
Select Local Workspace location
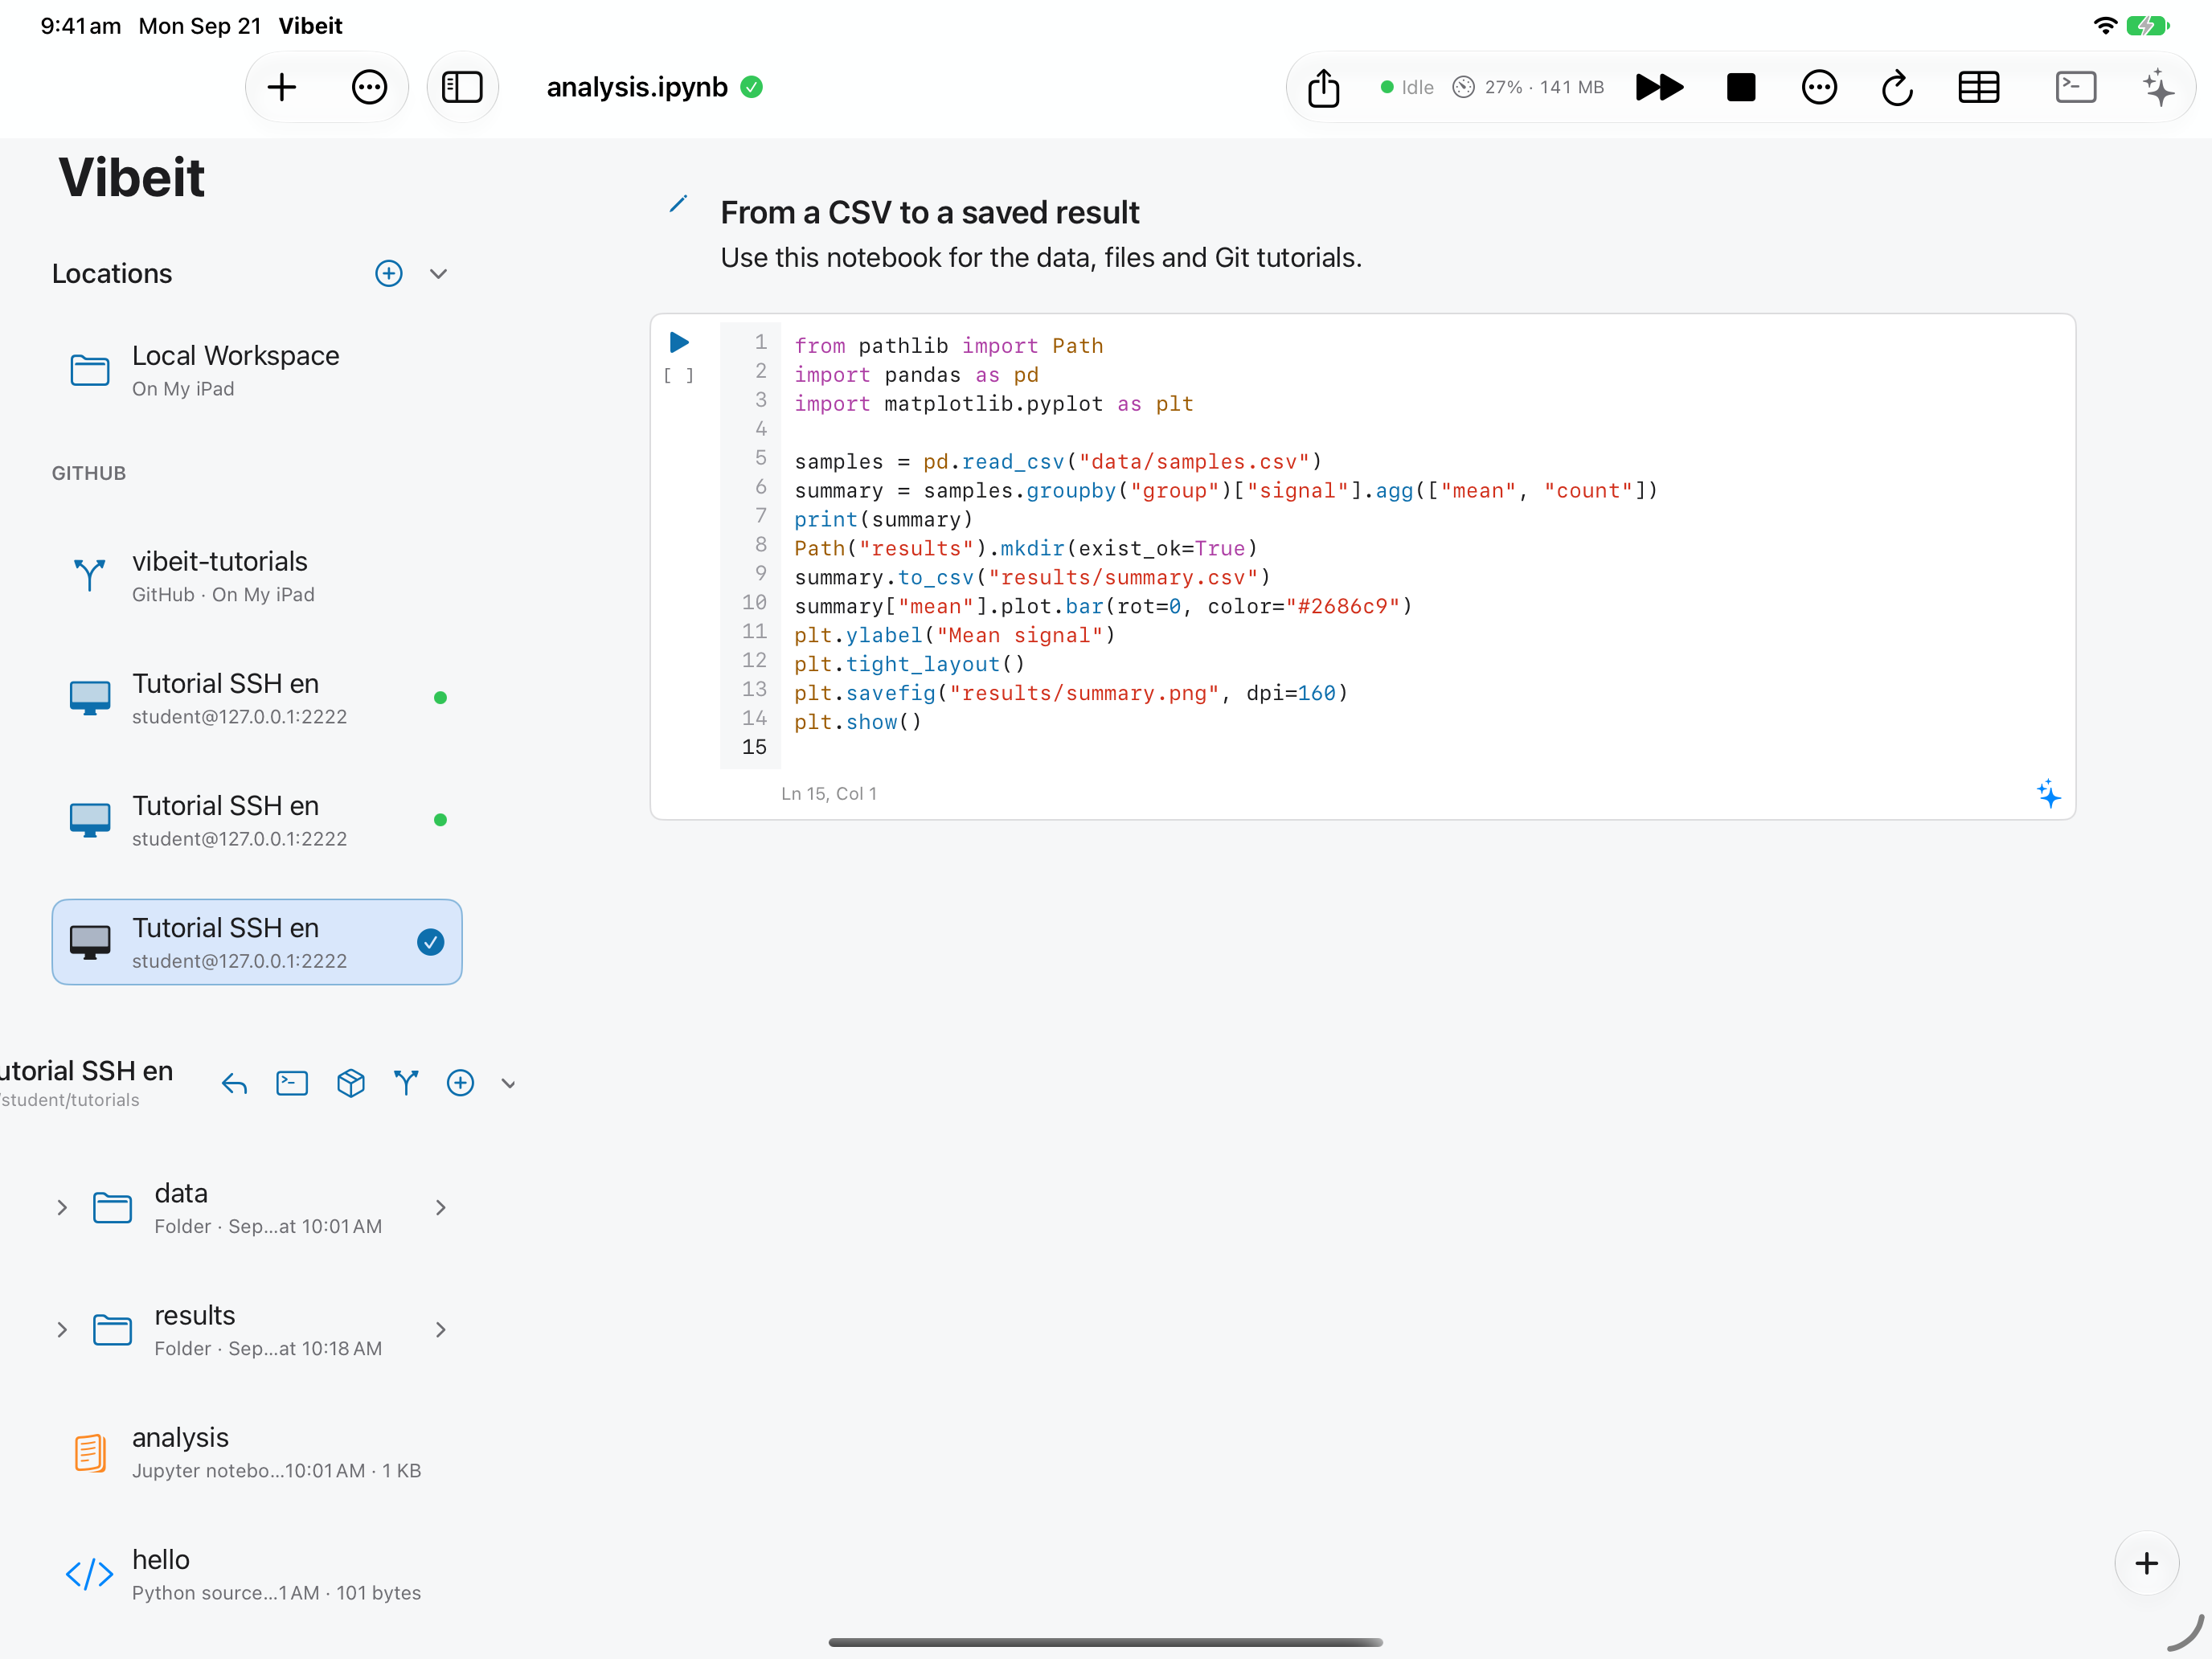click(257, 371)
